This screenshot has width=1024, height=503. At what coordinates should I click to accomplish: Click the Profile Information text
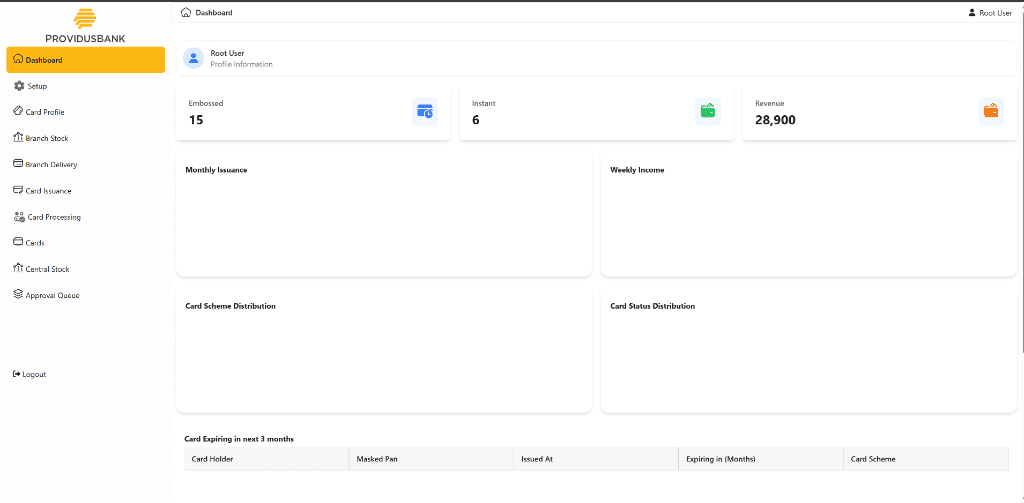click(242, 64)
